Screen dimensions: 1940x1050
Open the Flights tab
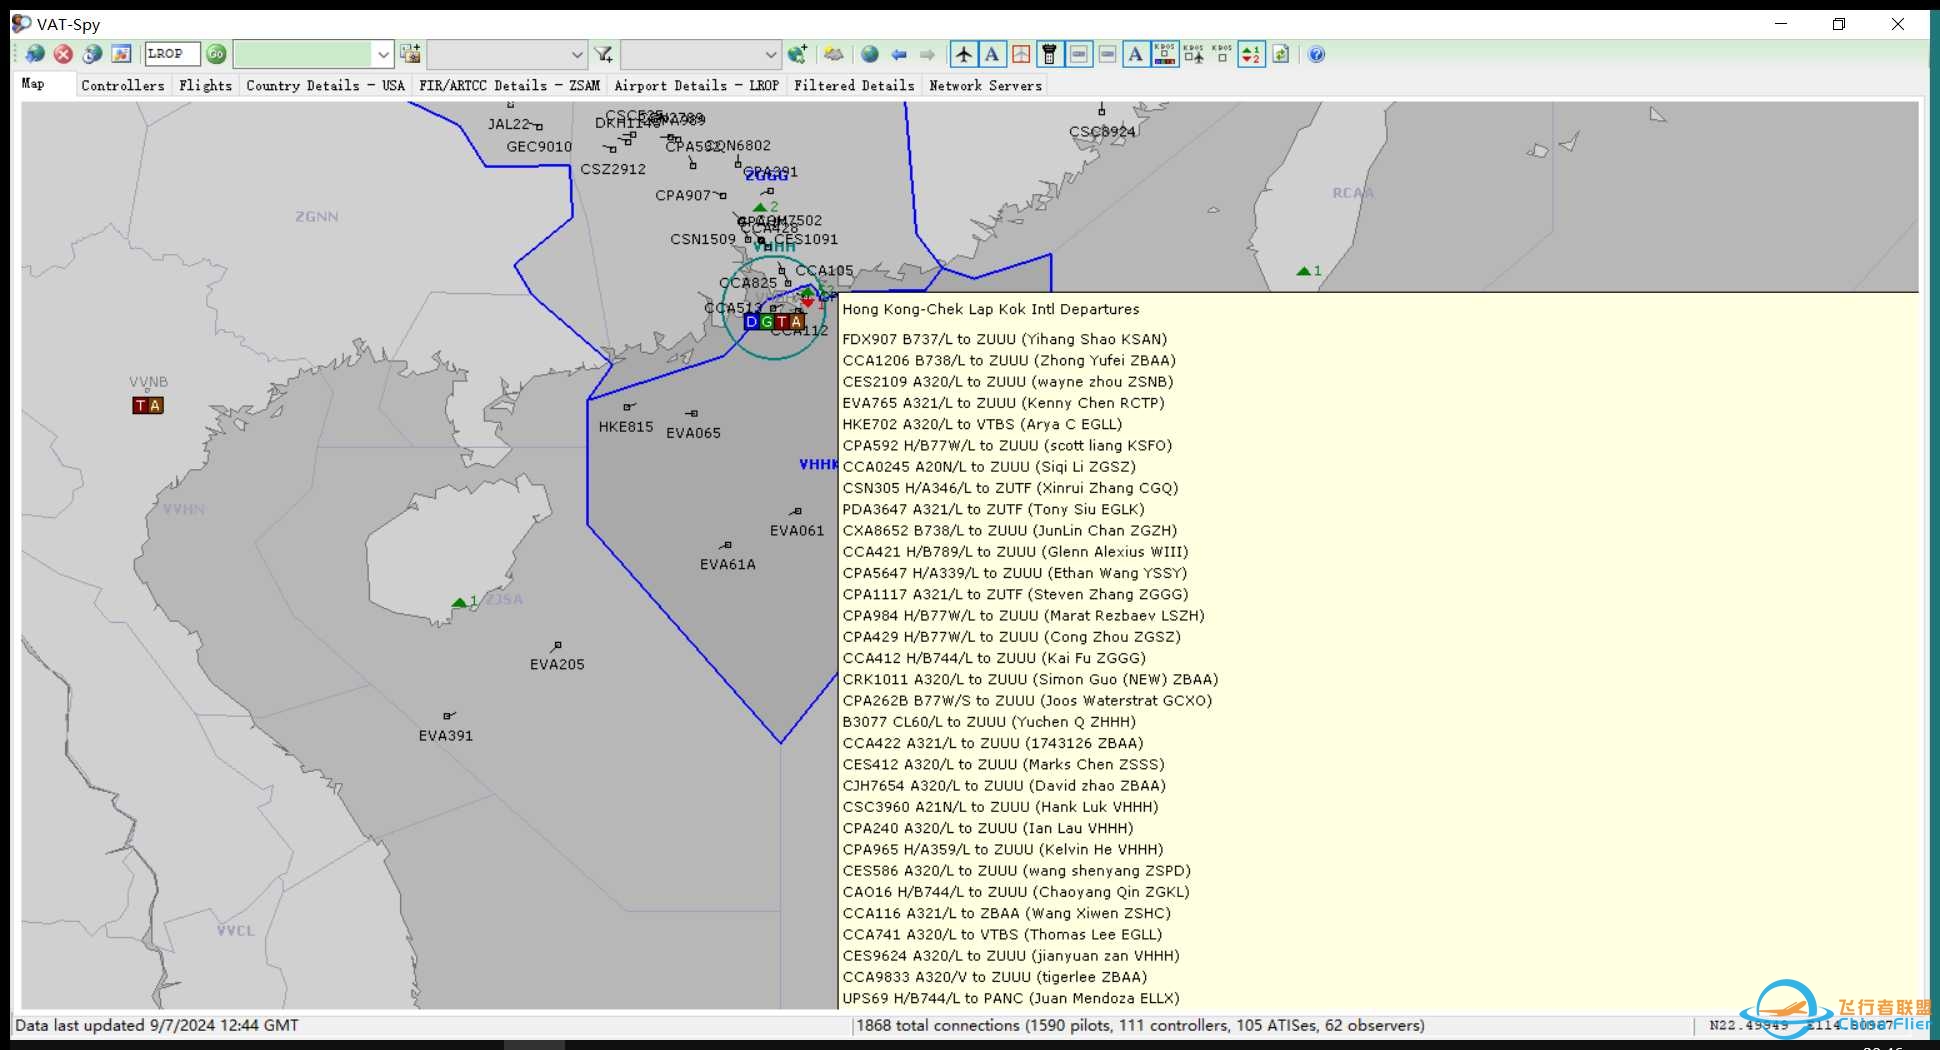[x=206, y=86]
